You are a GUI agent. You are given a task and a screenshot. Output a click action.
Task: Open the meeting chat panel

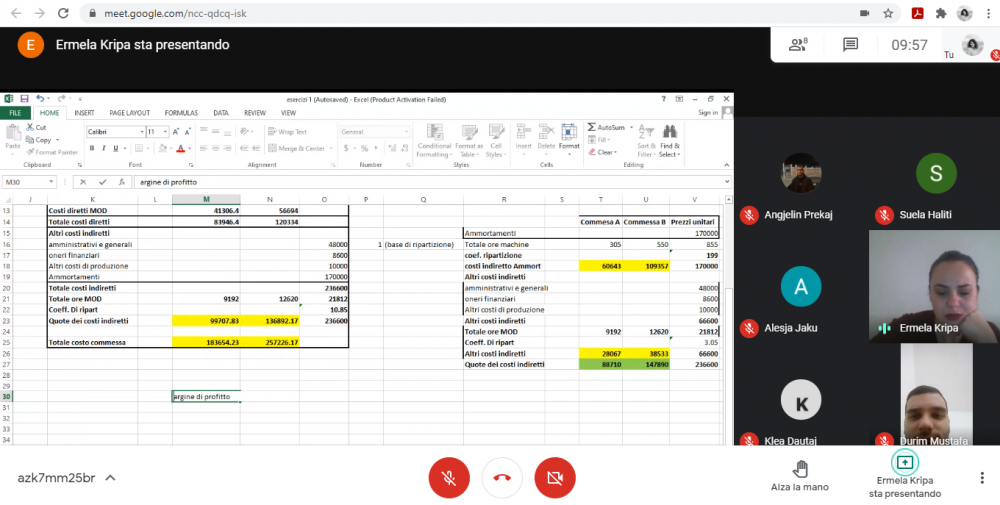(850, 45)
